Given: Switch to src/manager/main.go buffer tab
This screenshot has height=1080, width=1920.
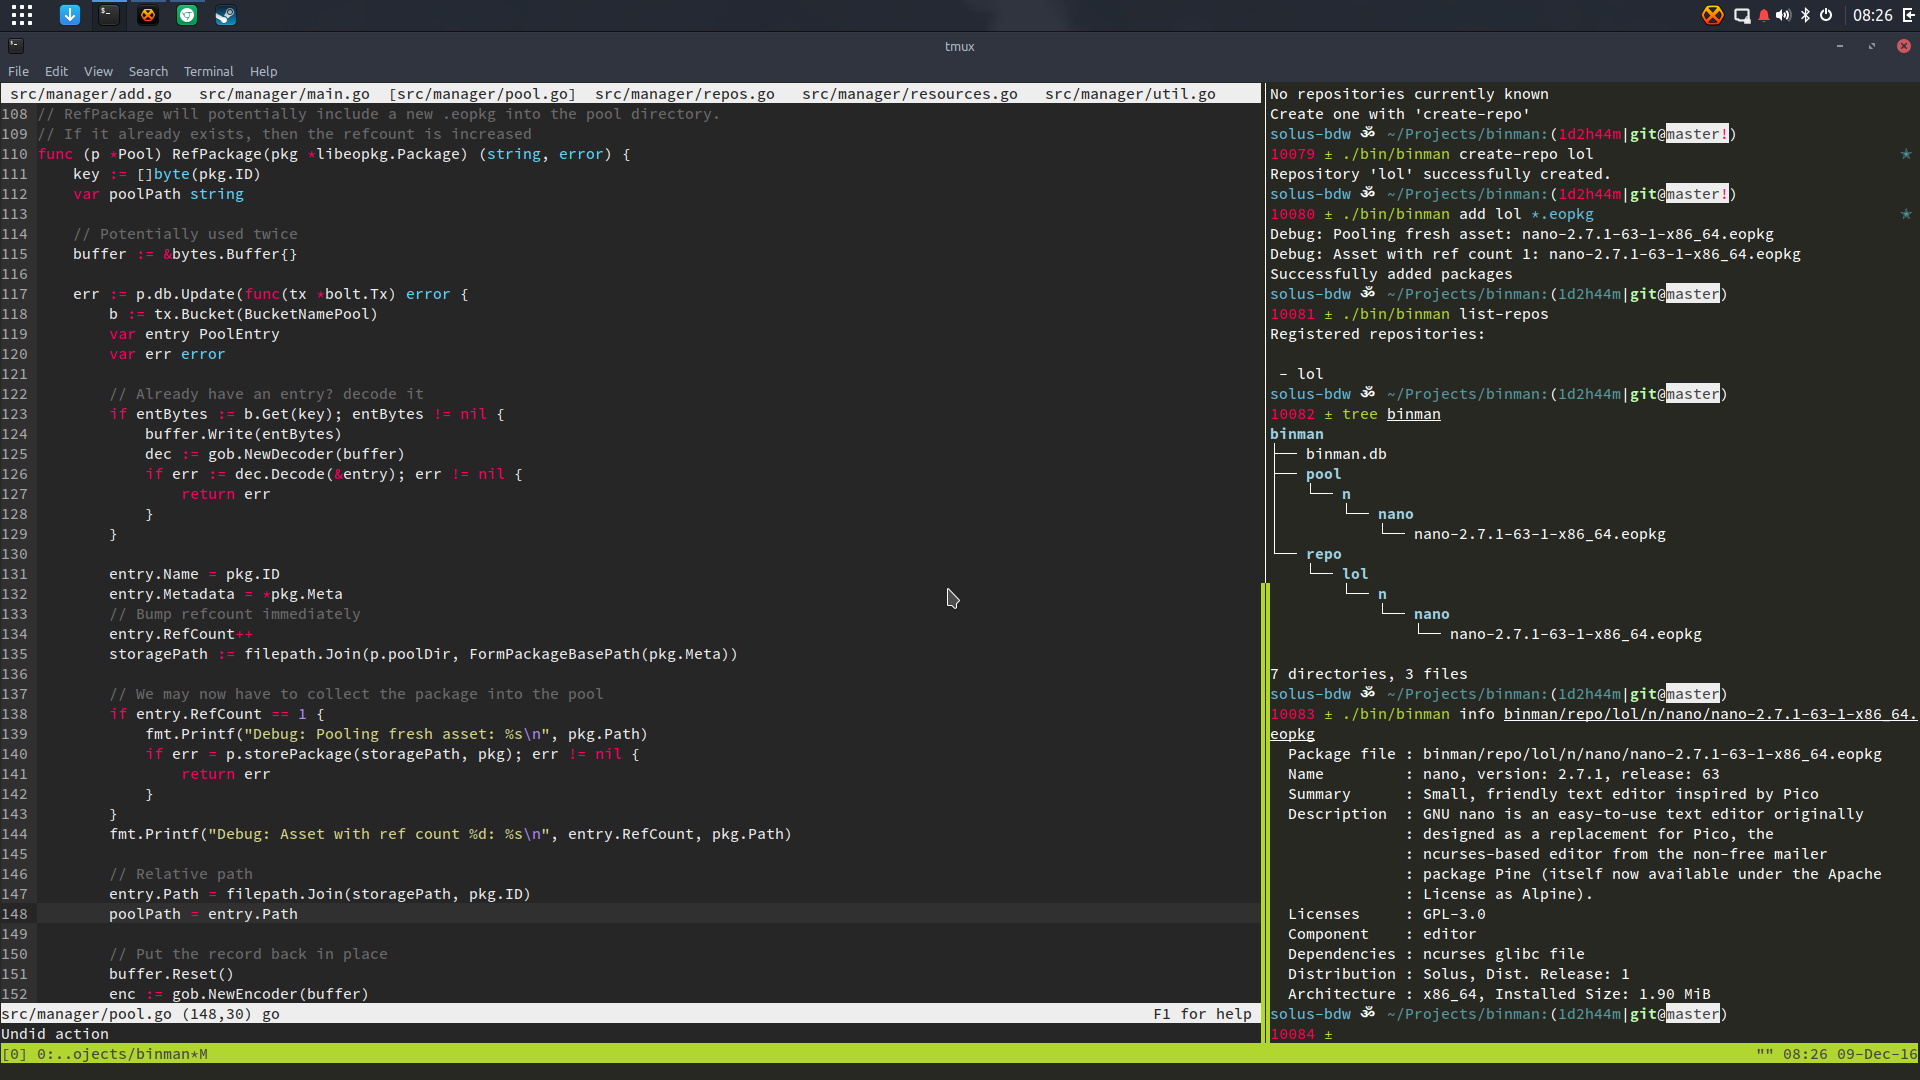Looking at the screenshot, I should 285,94.
